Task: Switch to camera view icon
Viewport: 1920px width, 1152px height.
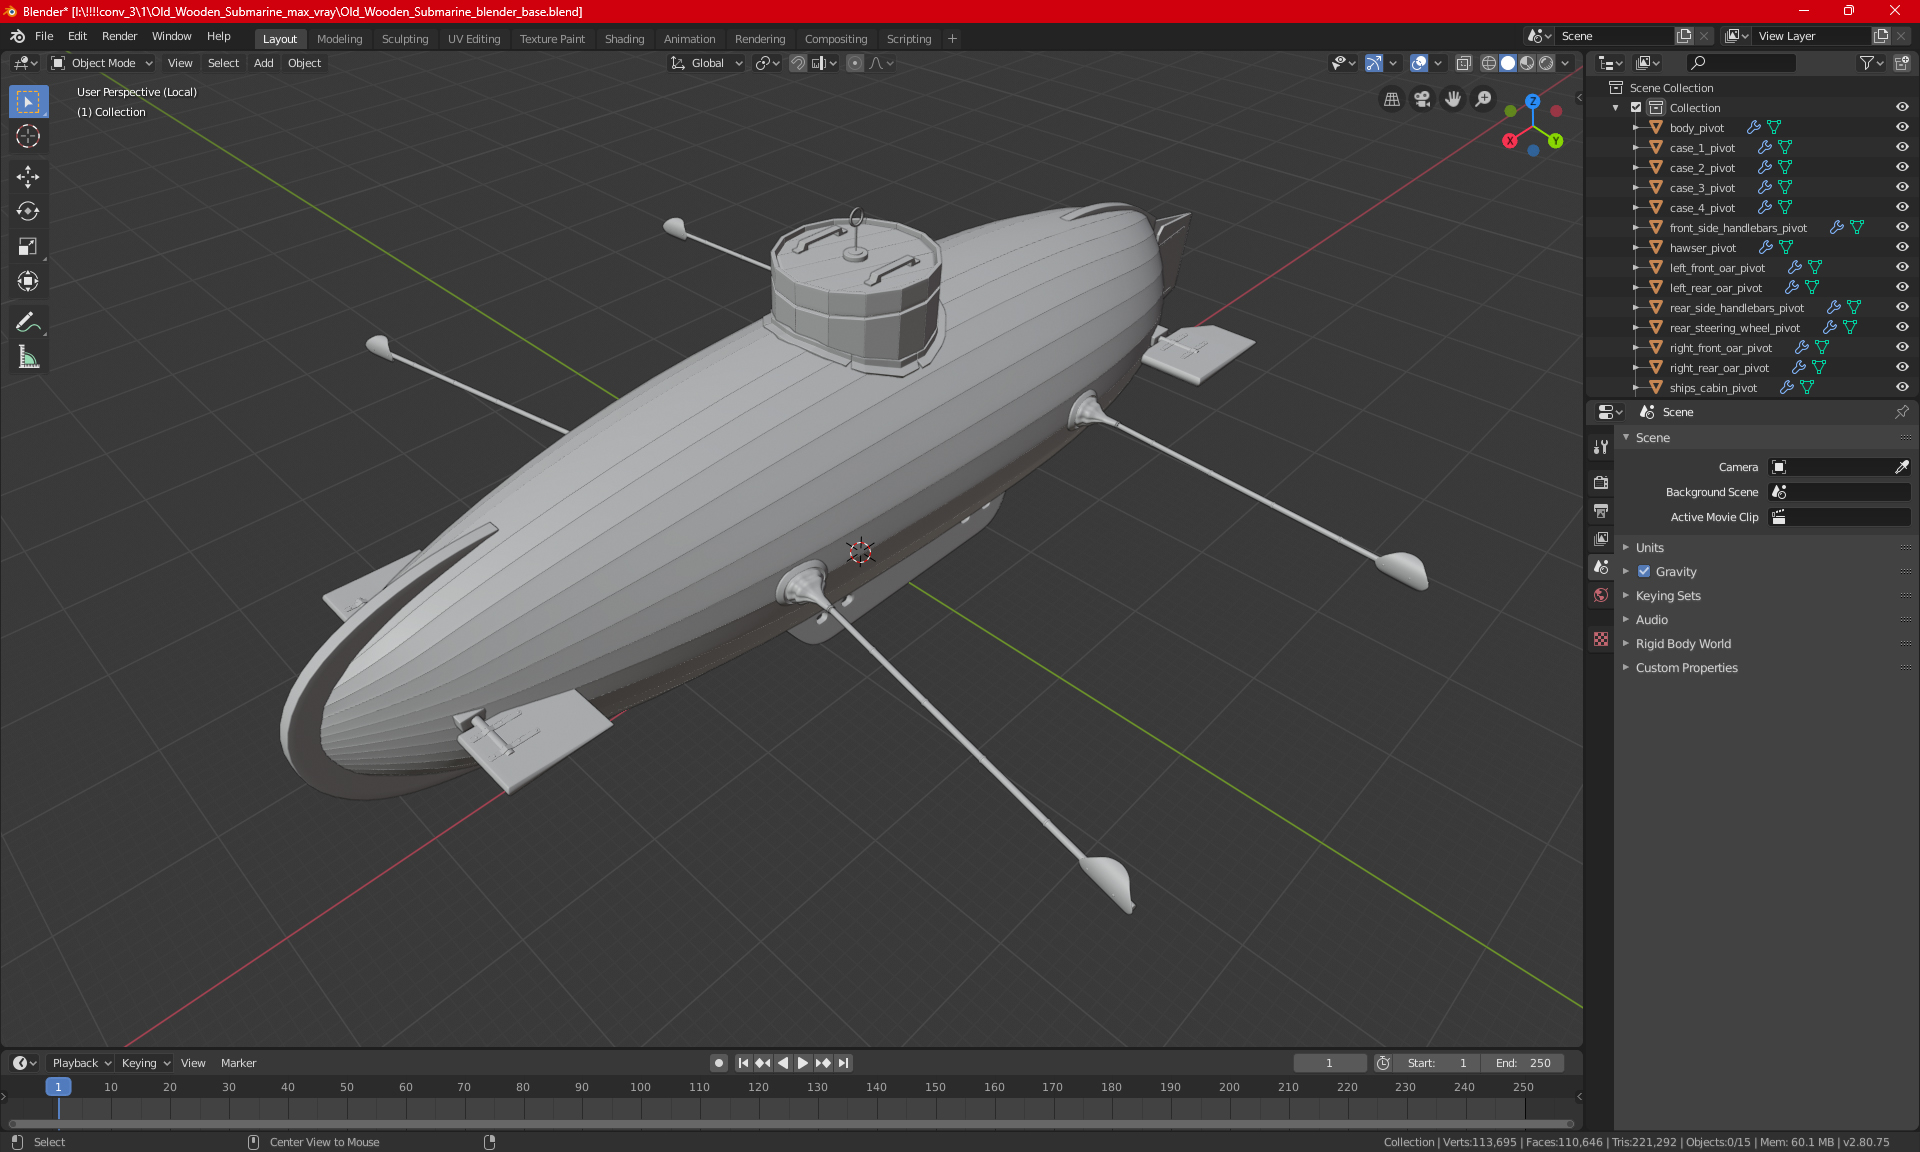Action: pyautogui.click(x=1422, y=99)
